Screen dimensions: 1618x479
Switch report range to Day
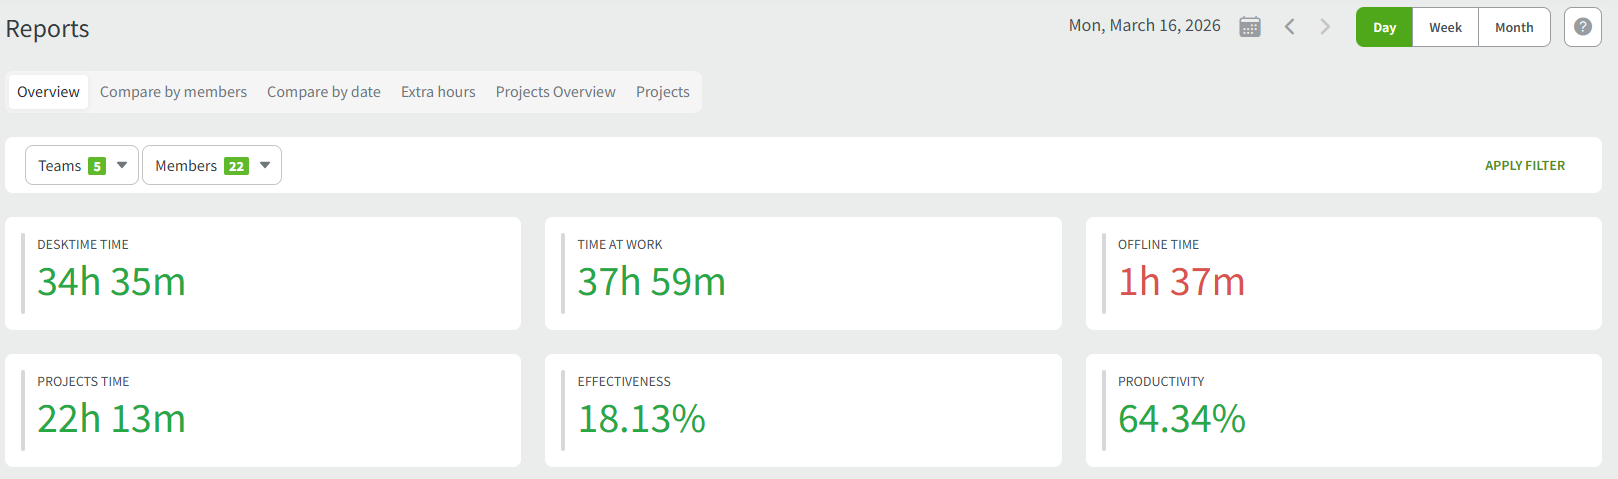(1384, 27)
